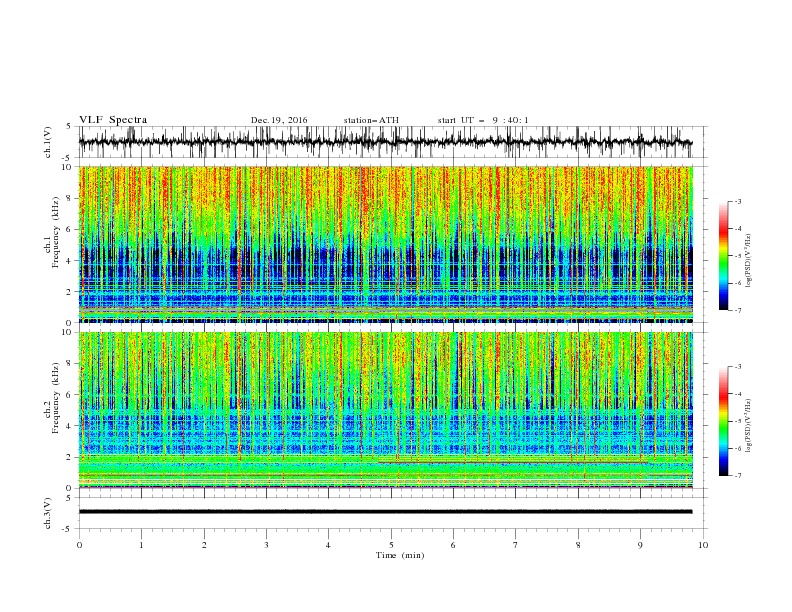Click the "1" tick label on time axis

point(141,545)
